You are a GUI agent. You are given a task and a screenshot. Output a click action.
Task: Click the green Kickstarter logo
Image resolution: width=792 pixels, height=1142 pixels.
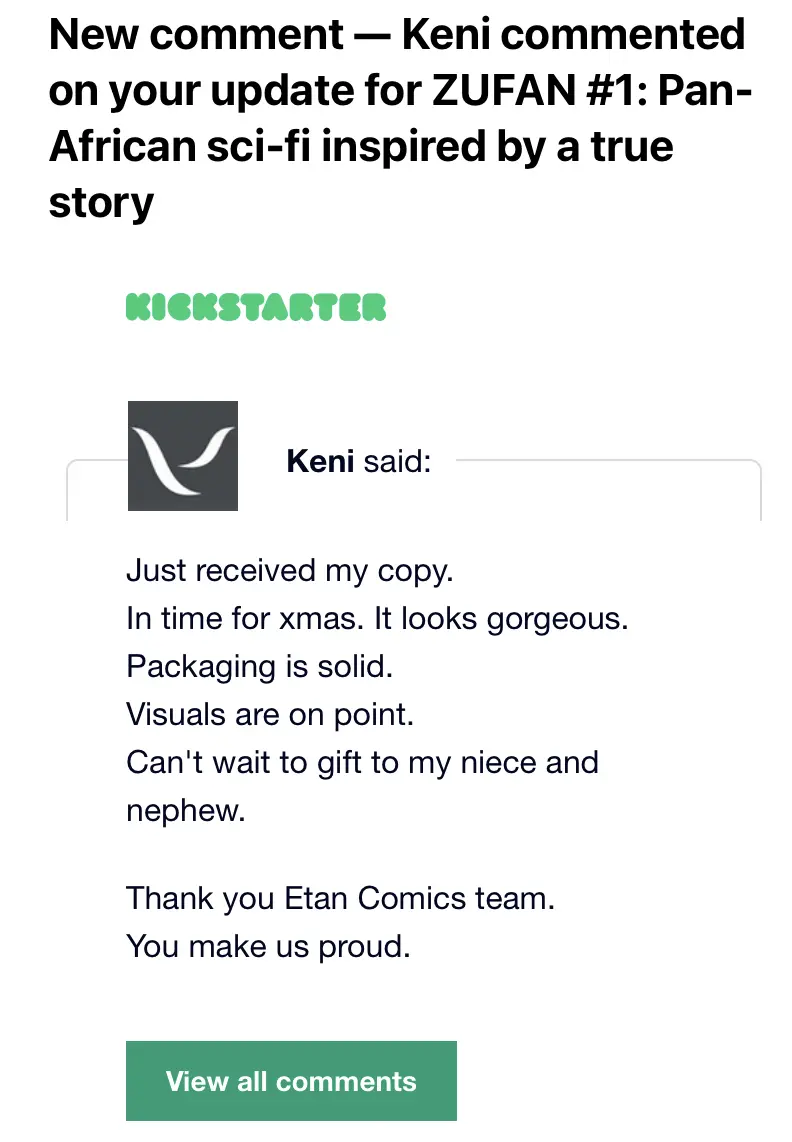[x=256, y=307]
